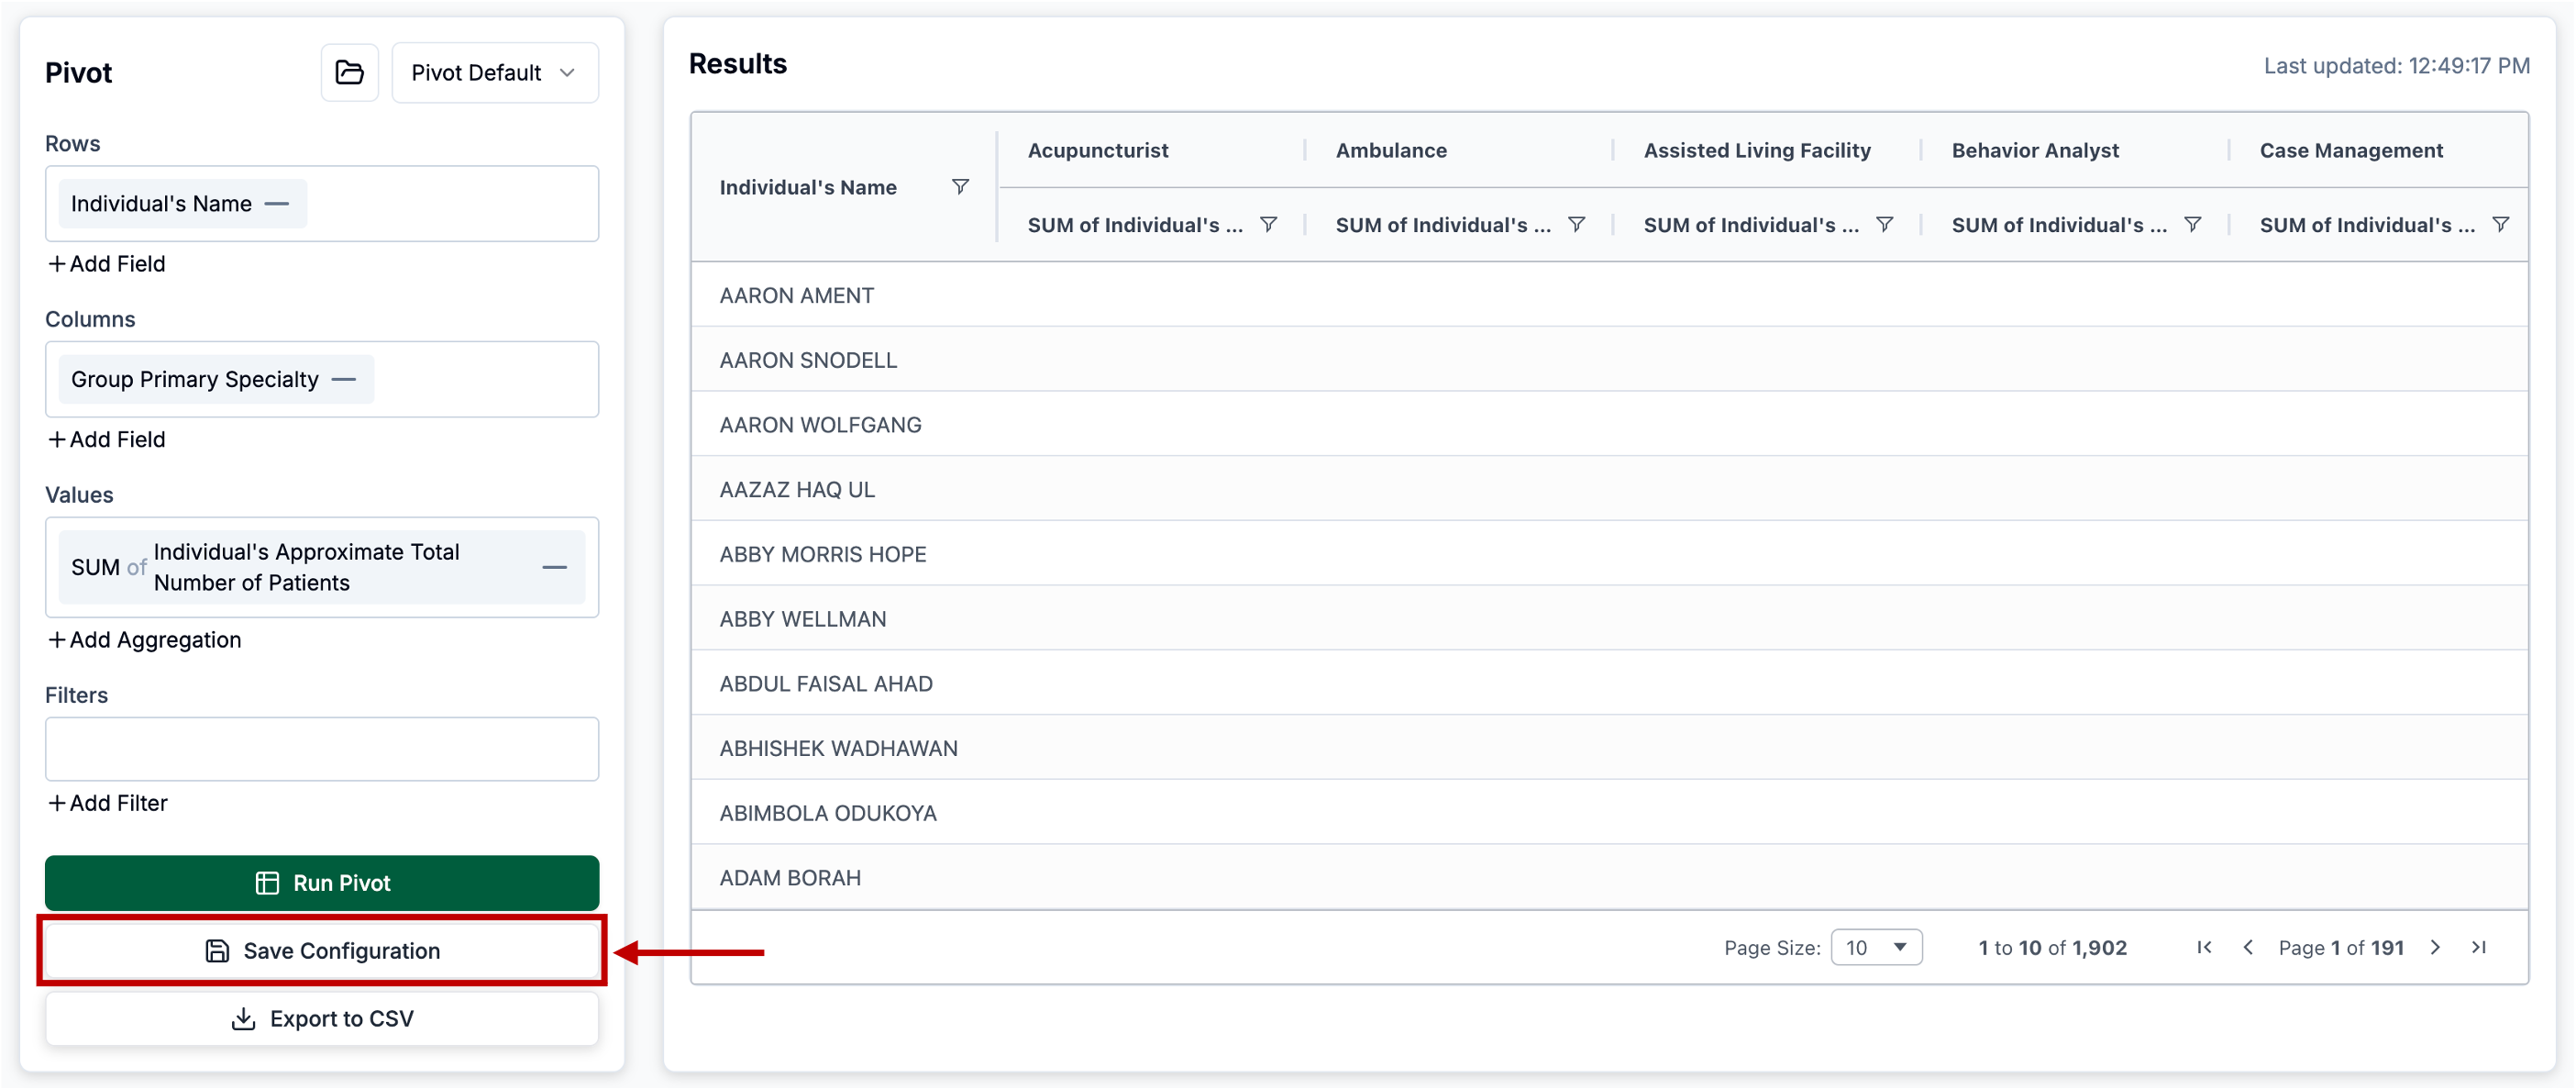This screenshot has width=2576, height=1089.
Task: Add a new filter
Action: point(108,803)
